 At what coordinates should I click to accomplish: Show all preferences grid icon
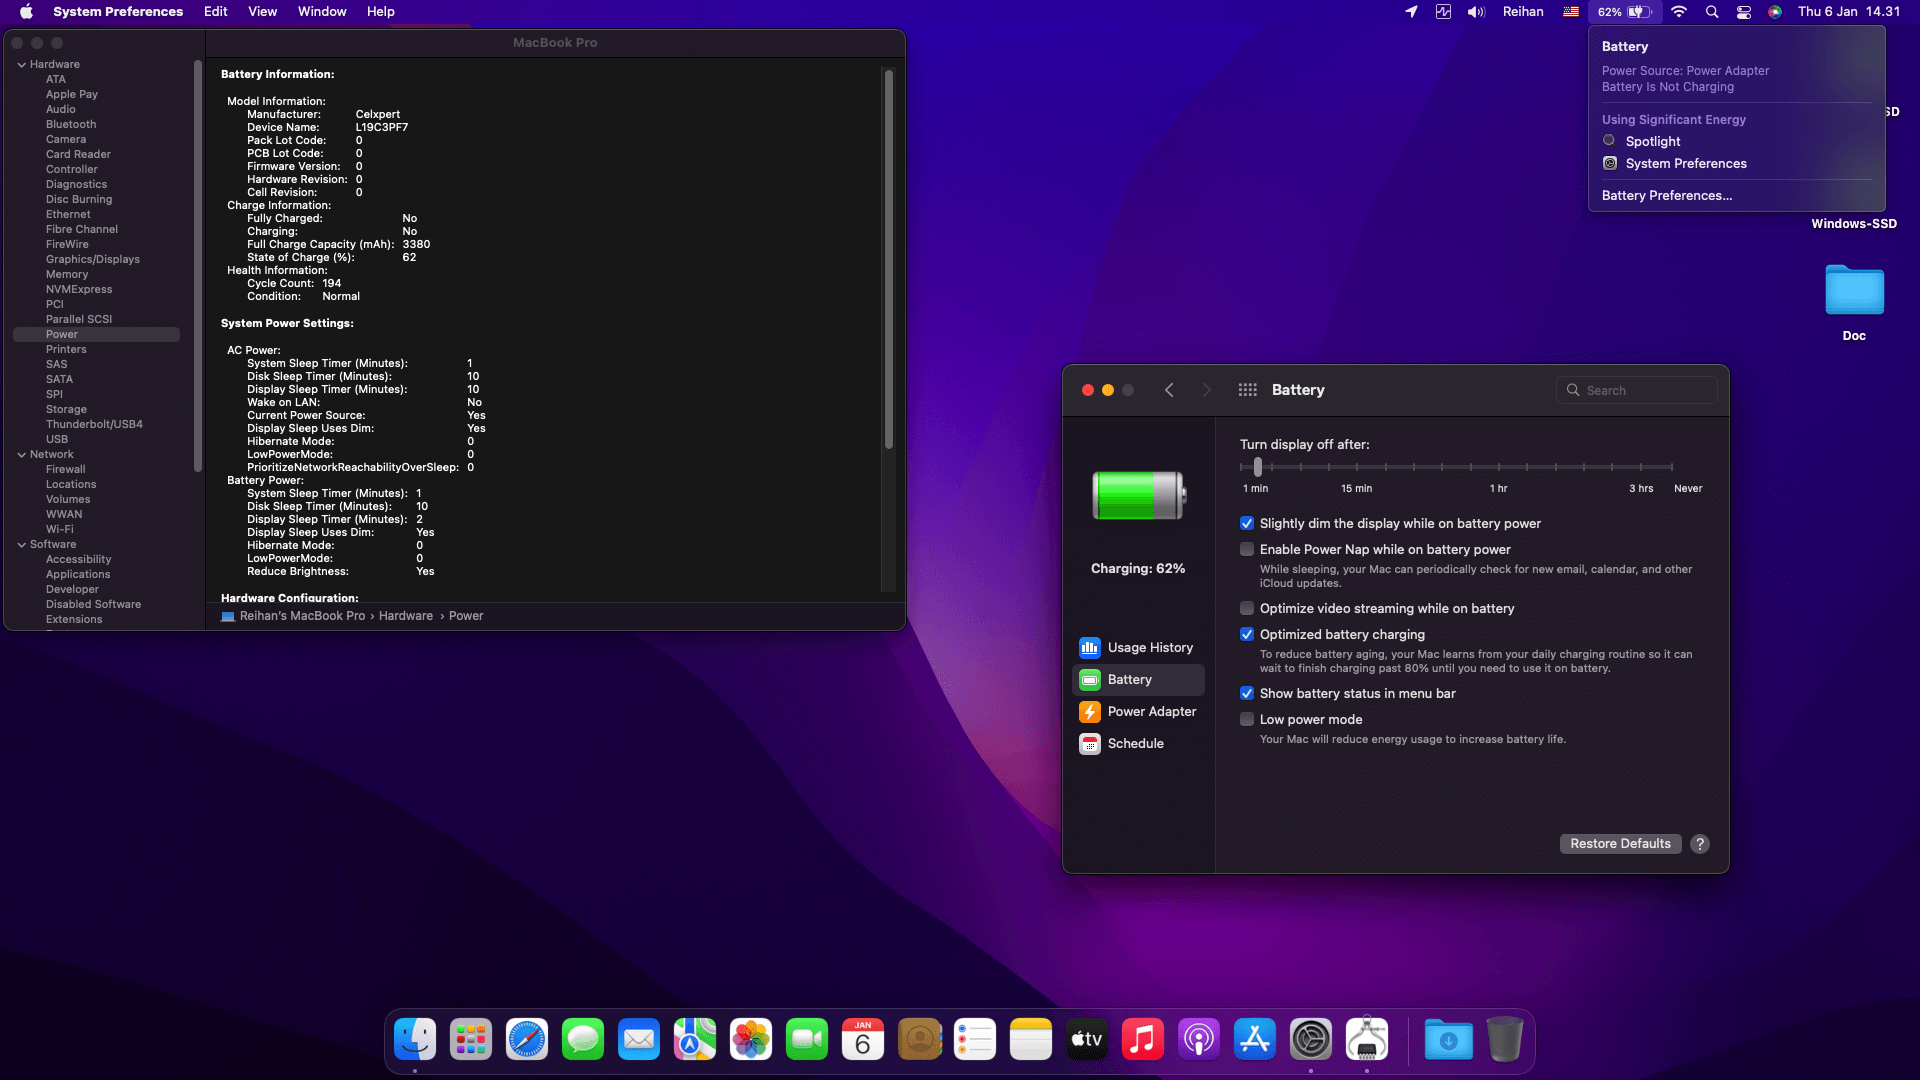(1247, 390)
